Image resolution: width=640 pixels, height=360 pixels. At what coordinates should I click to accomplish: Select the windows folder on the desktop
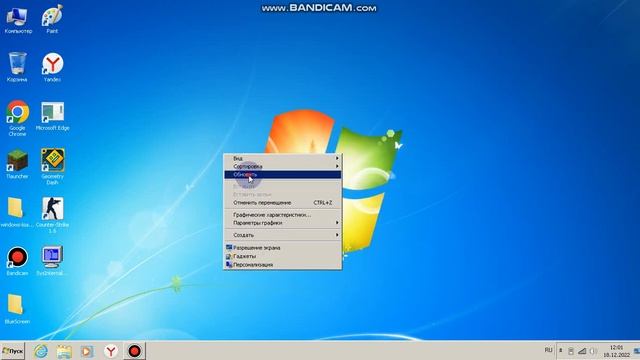click(x=16, y=212)
